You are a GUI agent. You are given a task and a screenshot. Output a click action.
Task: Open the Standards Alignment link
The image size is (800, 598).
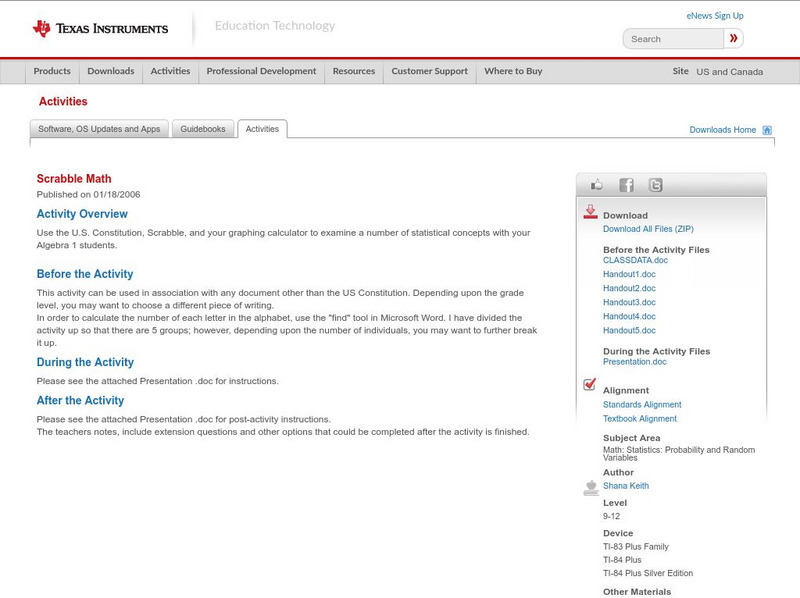642,405
